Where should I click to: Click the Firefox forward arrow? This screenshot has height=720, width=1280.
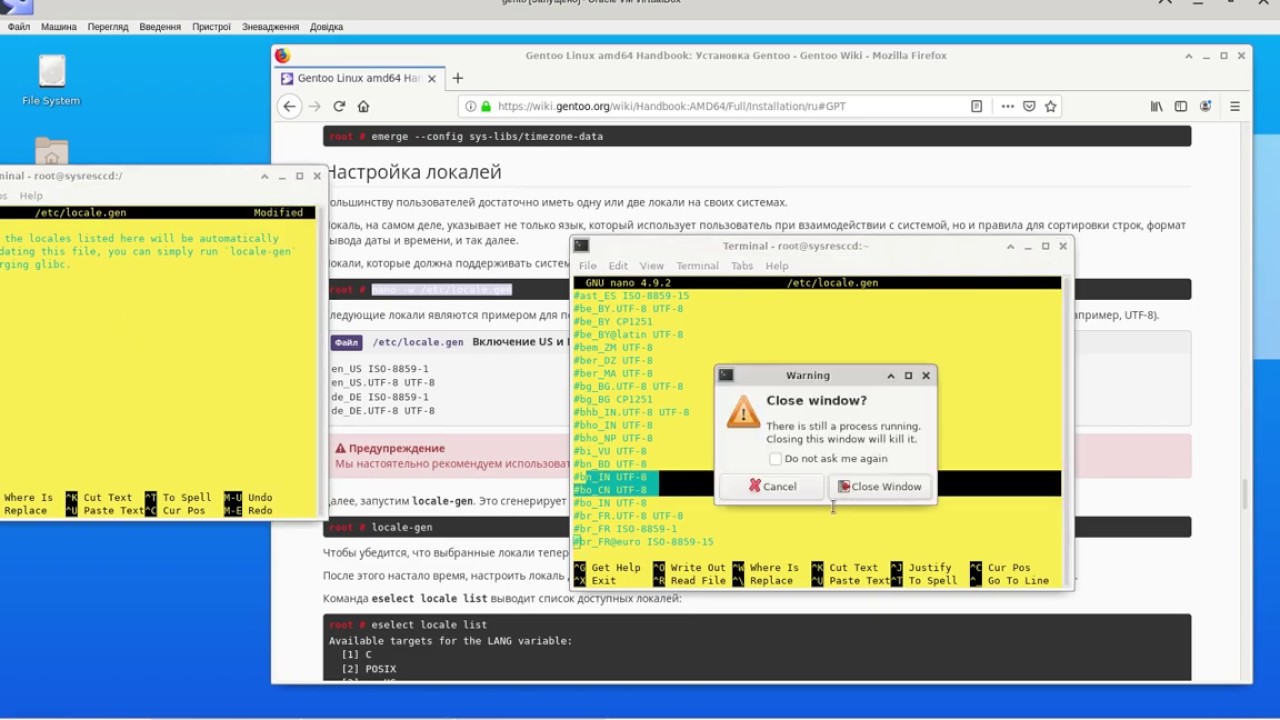coord(314,106)
